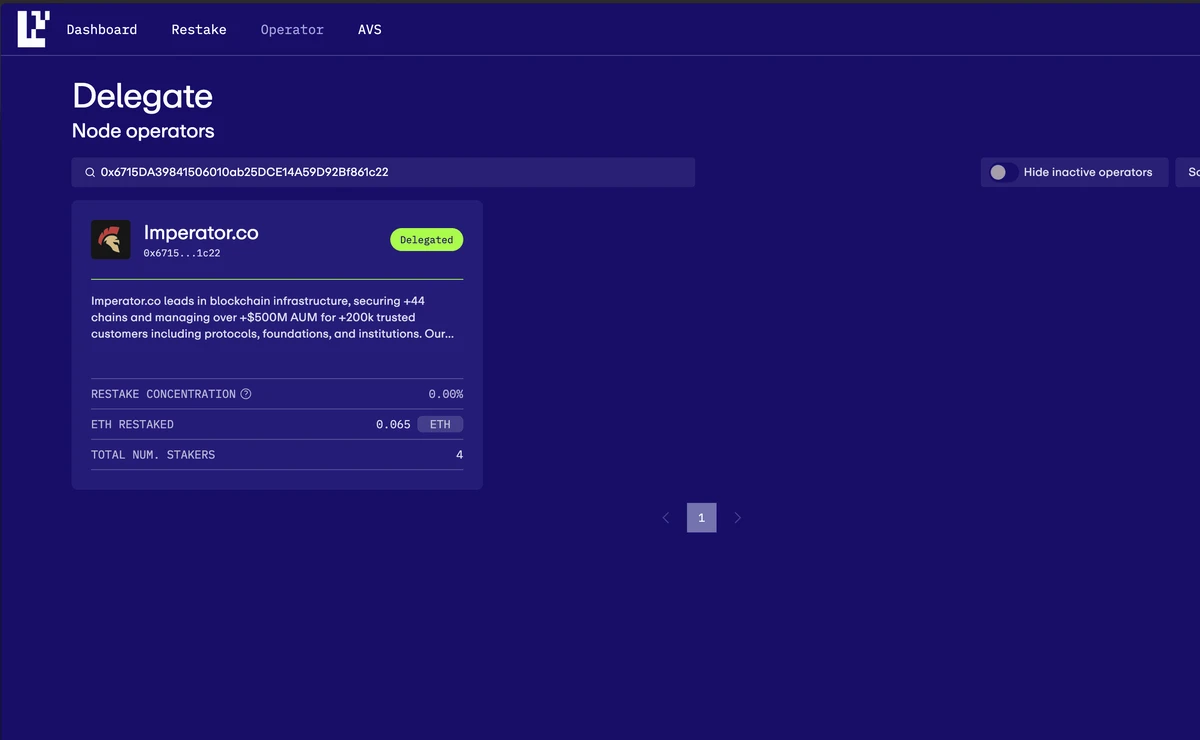Open the sort dropdown at right edge
Viewport: 1200px width, 740px height.
[1189, 172]
